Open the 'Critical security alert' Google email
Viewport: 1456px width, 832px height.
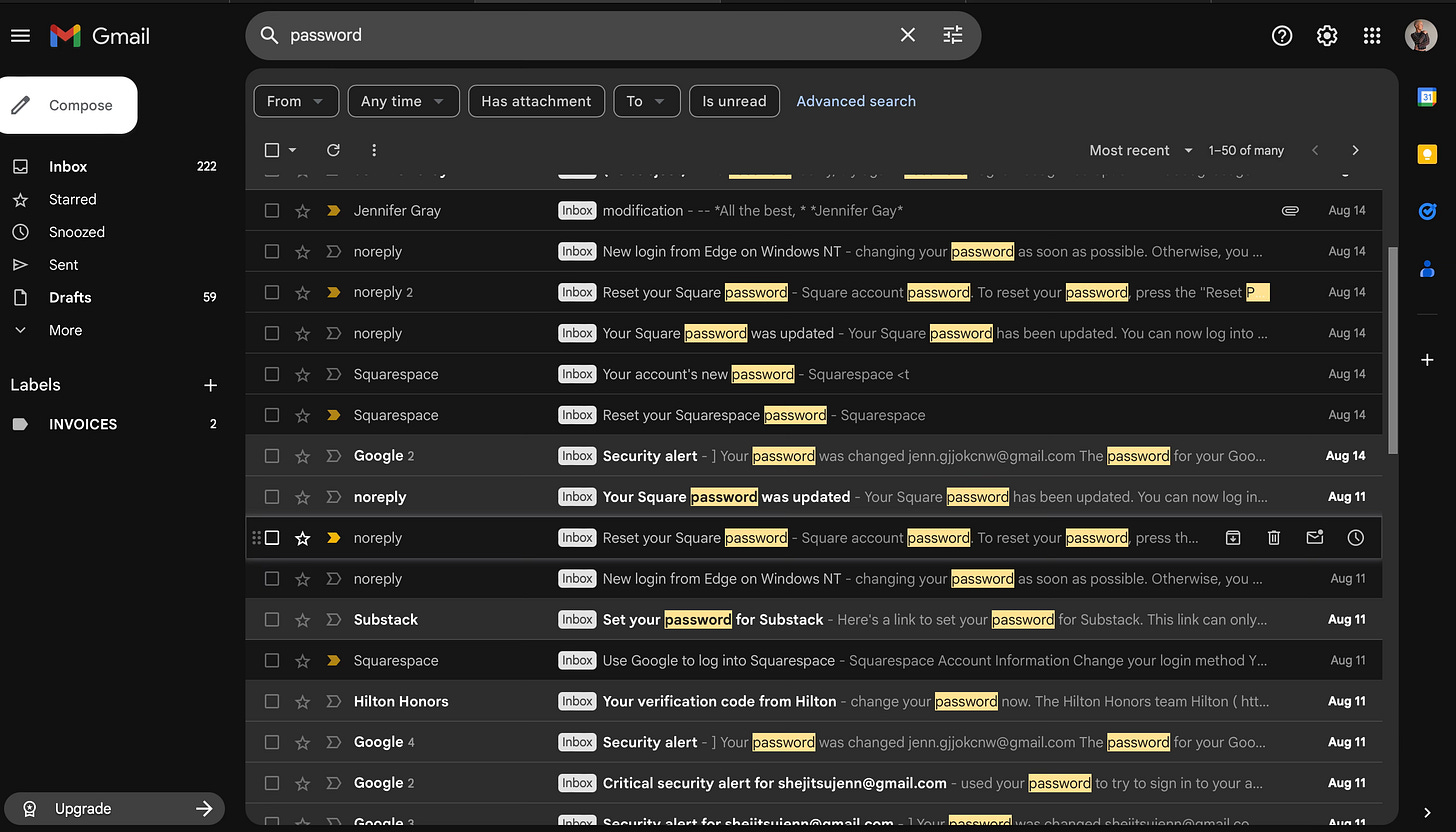click(x=814, y=783)
